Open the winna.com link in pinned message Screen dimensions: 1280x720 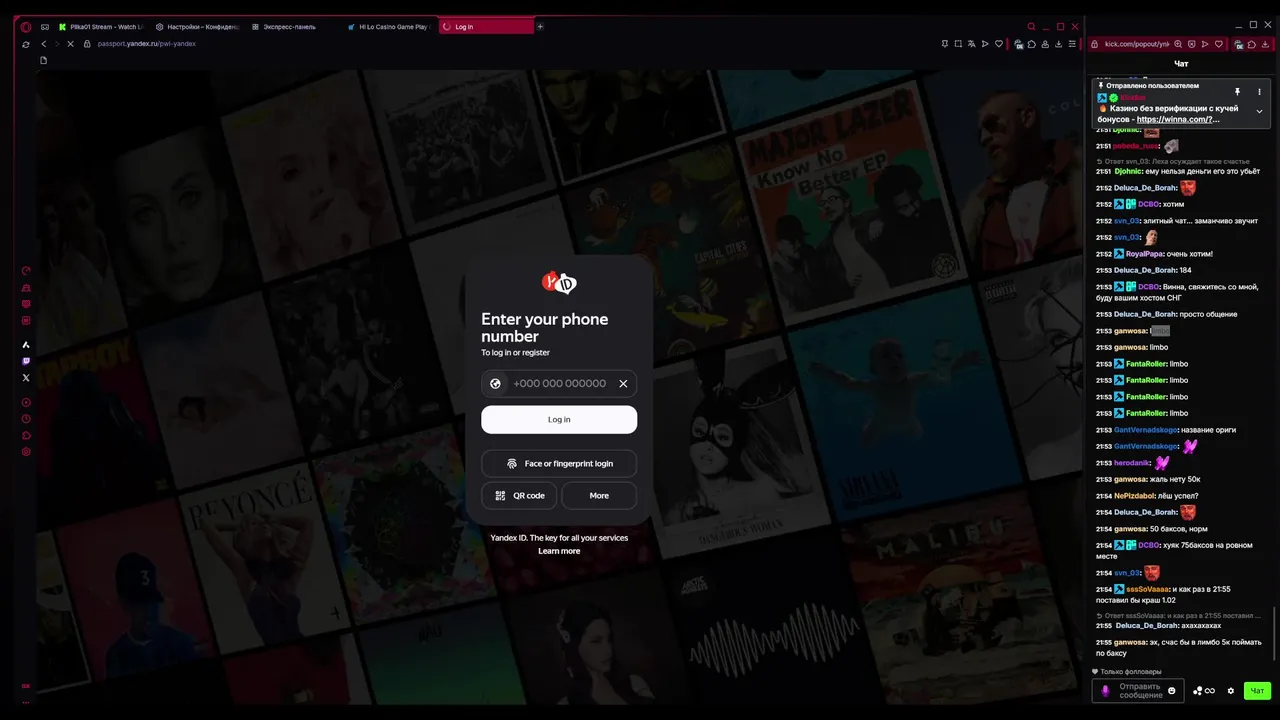(1178, 119)
